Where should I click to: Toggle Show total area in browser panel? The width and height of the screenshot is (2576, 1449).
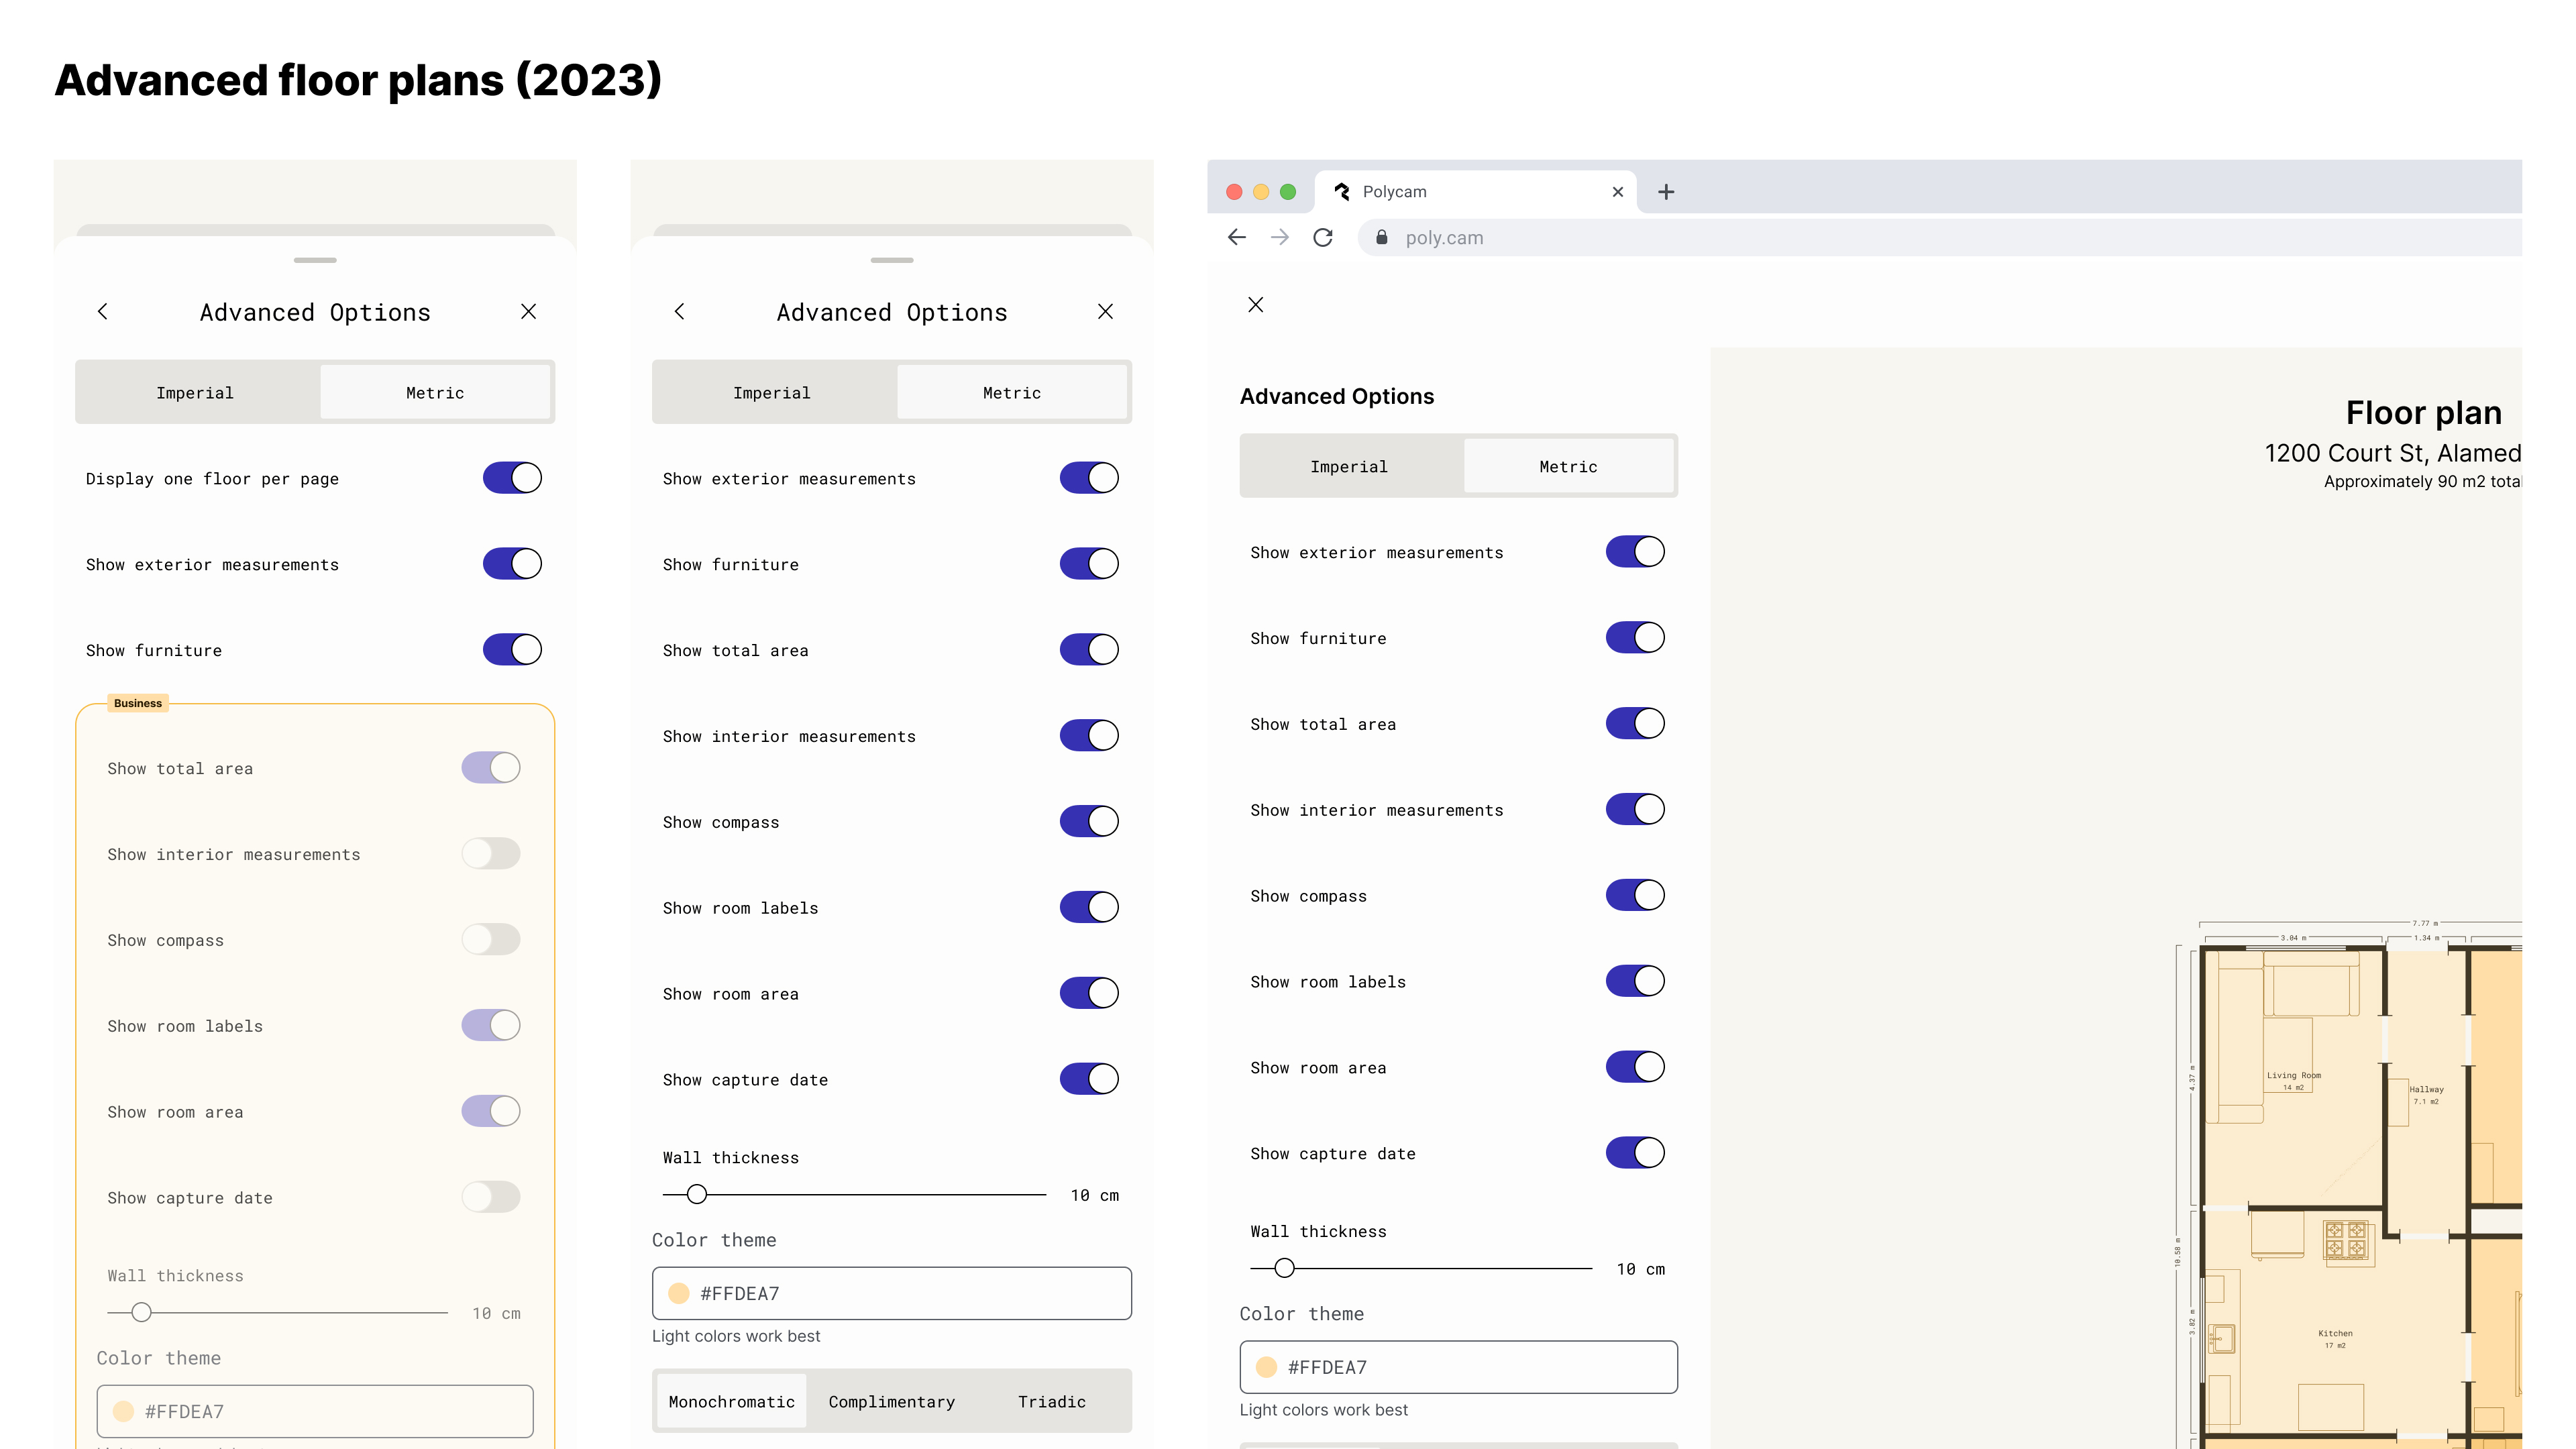tap(1636, 724)
